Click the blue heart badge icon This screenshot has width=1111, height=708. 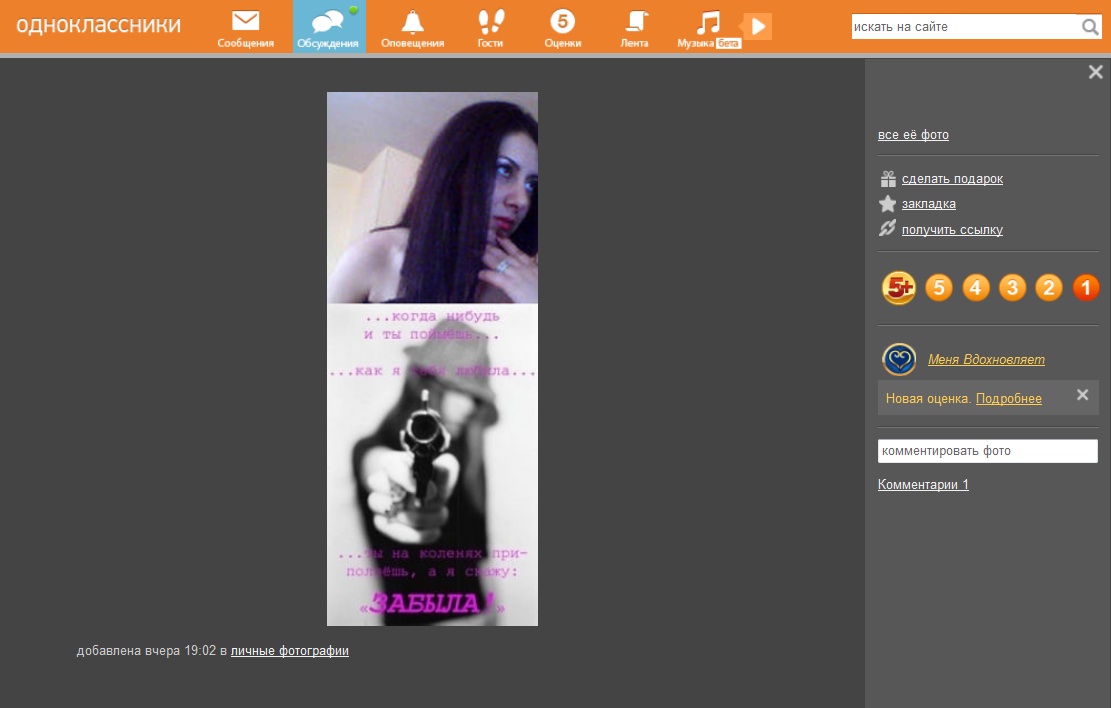tap(898, 359)
